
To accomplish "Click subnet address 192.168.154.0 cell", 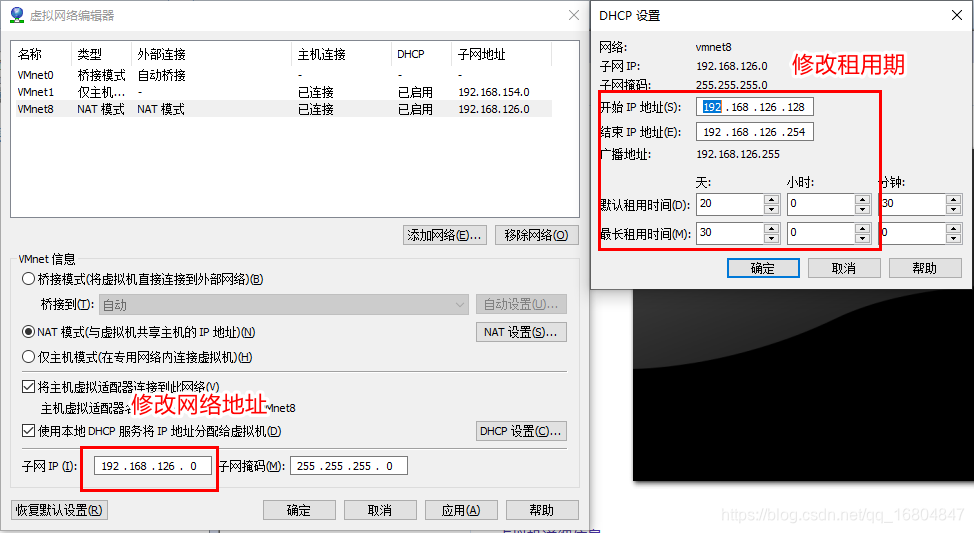I will pos(494,92).
